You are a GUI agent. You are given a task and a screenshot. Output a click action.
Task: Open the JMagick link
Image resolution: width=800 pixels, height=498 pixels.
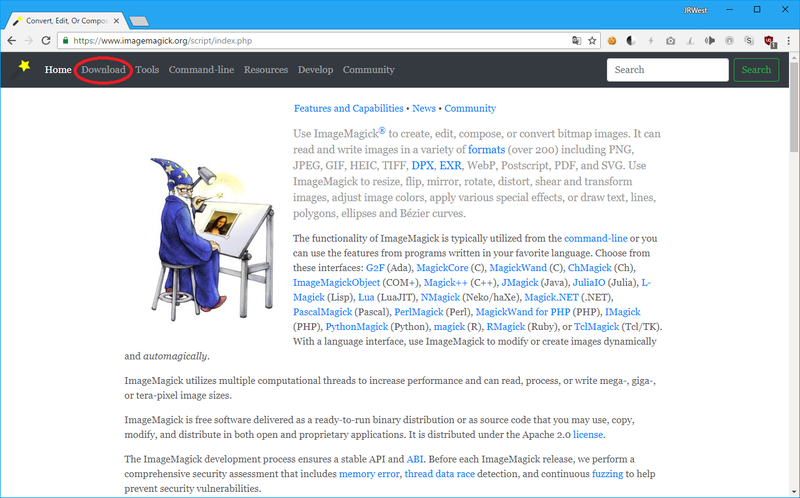[x=519, y=283]
